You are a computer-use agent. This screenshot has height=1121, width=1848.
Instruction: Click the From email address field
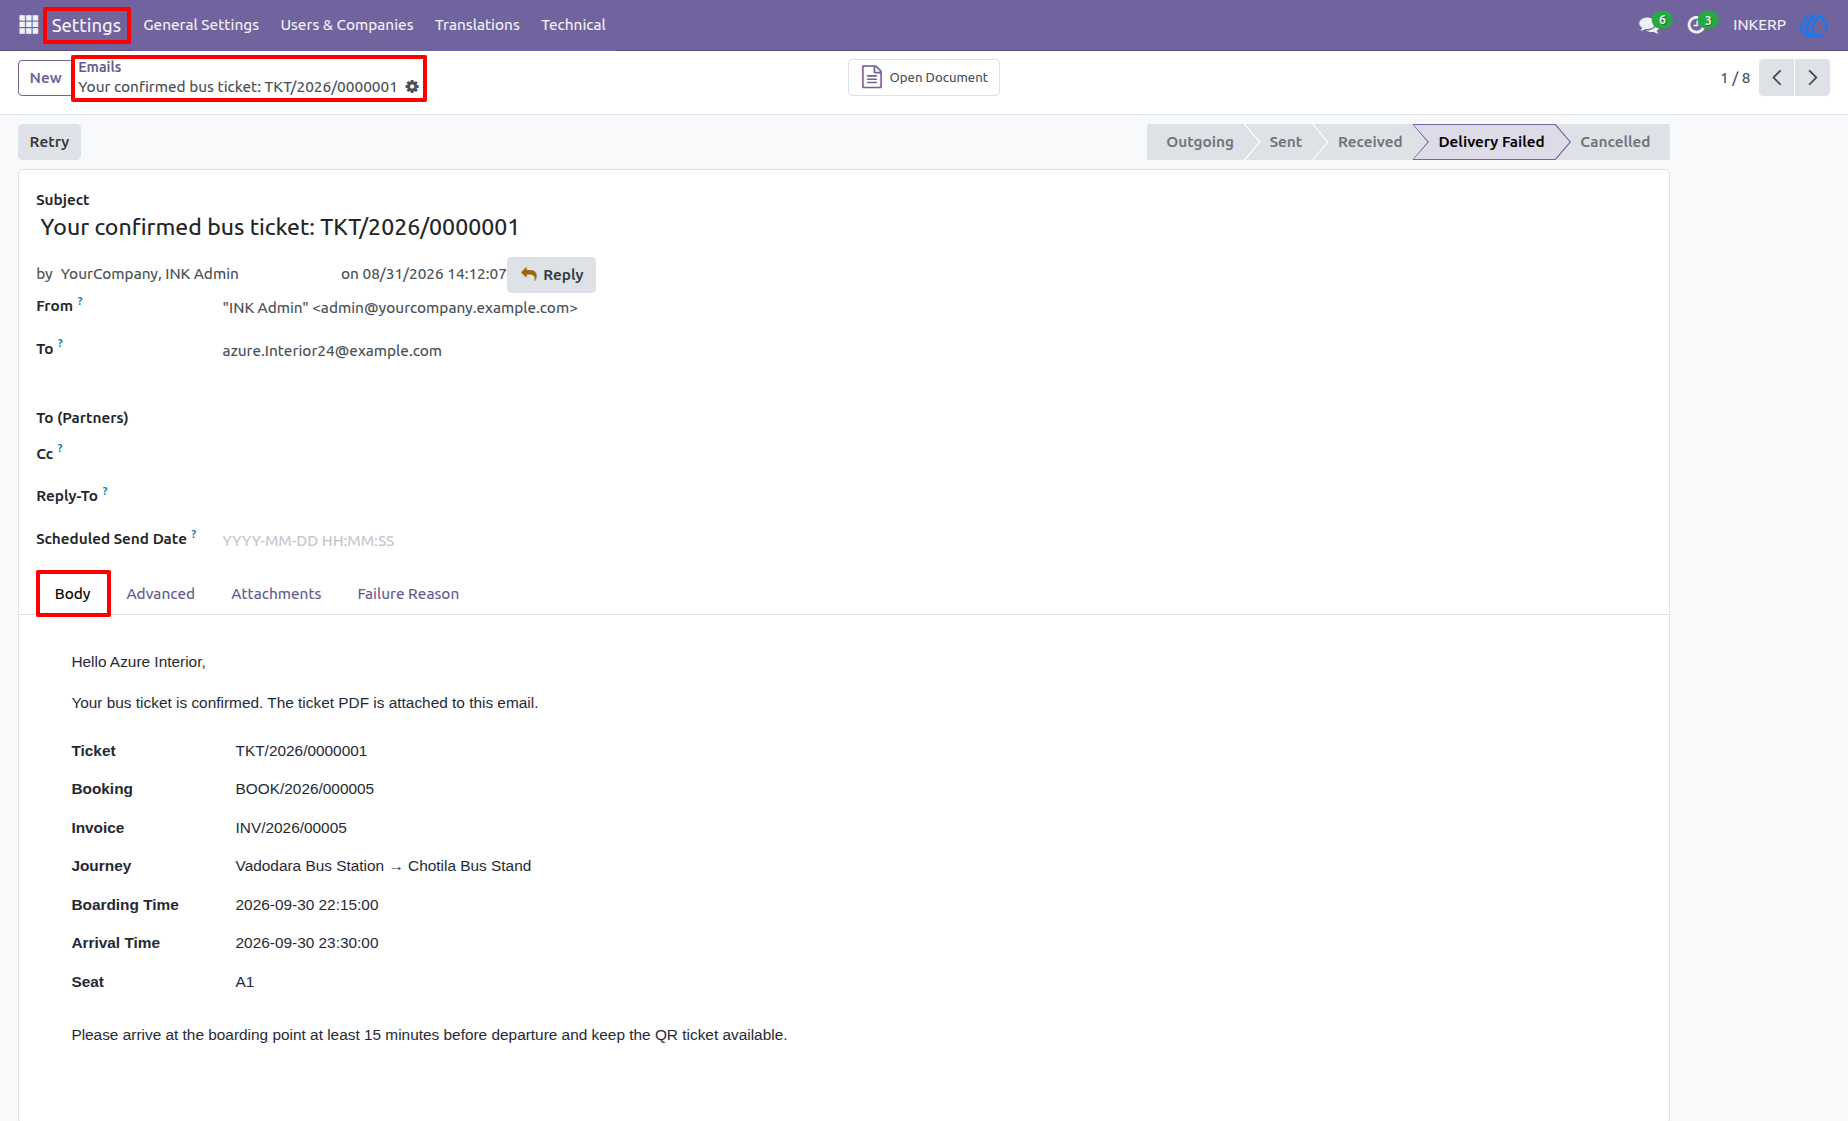(x=400, y=308)
